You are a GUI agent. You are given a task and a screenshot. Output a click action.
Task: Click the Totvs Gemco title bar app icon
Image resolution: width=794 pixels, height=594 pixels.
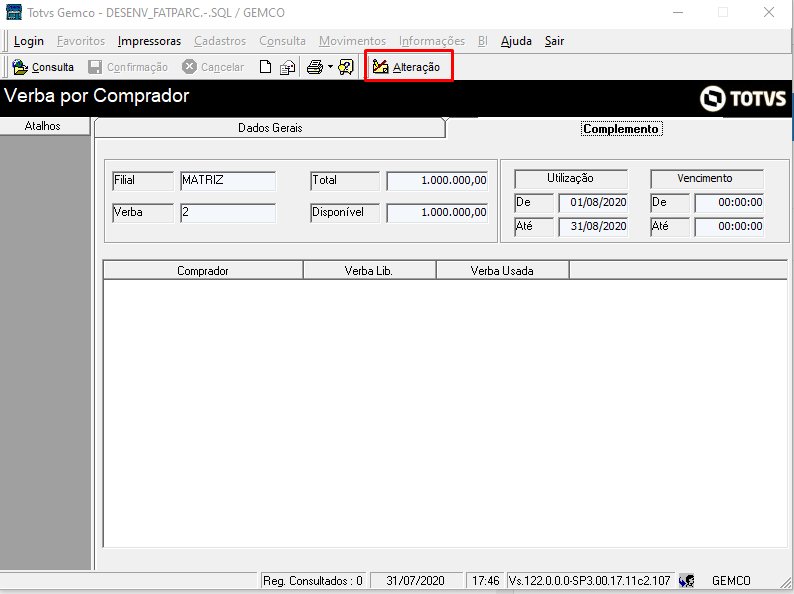(x=14, y=12)
